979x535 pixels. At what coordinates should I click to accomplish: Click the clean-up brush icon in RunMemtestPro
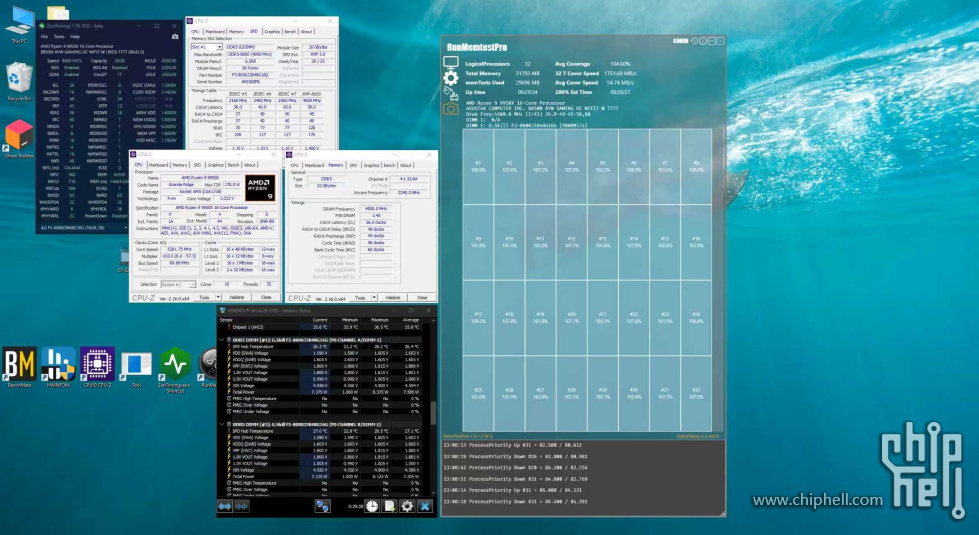tap(450, 93)
